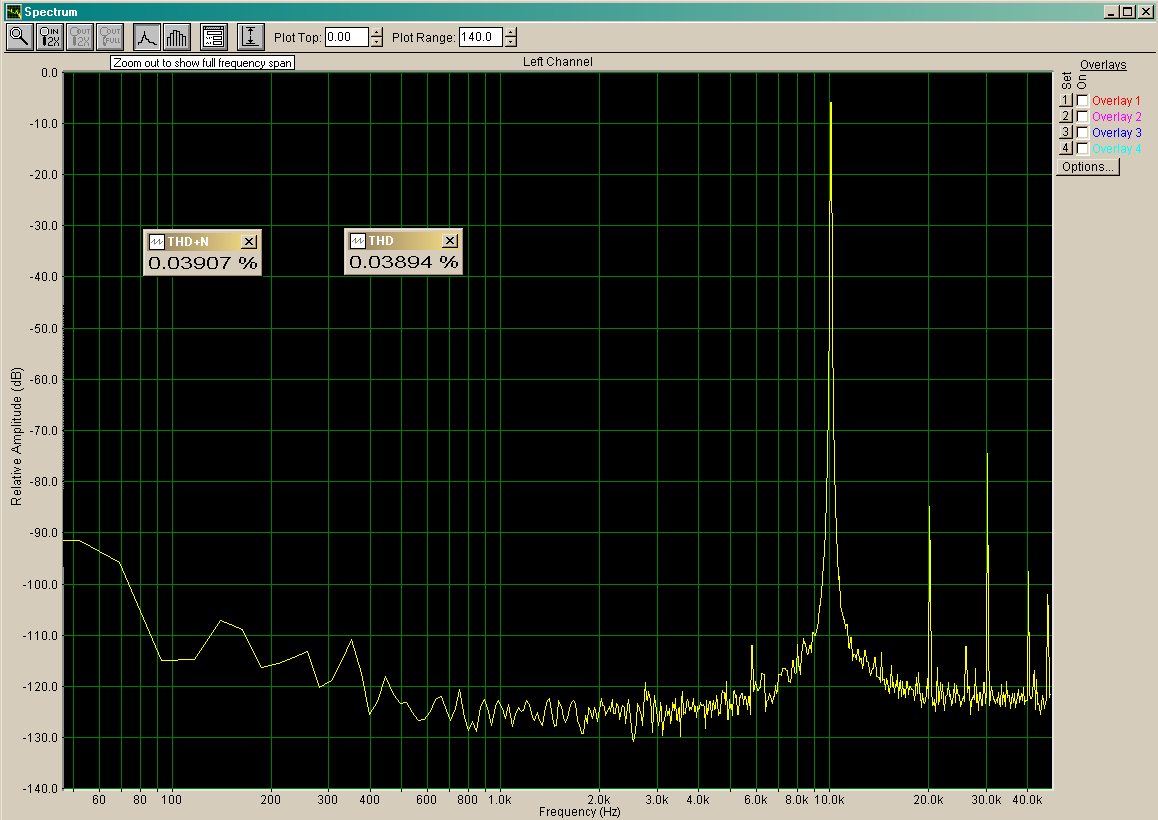Click the Plot Top: label
The image size is (1158, 820).
[298, 38]
